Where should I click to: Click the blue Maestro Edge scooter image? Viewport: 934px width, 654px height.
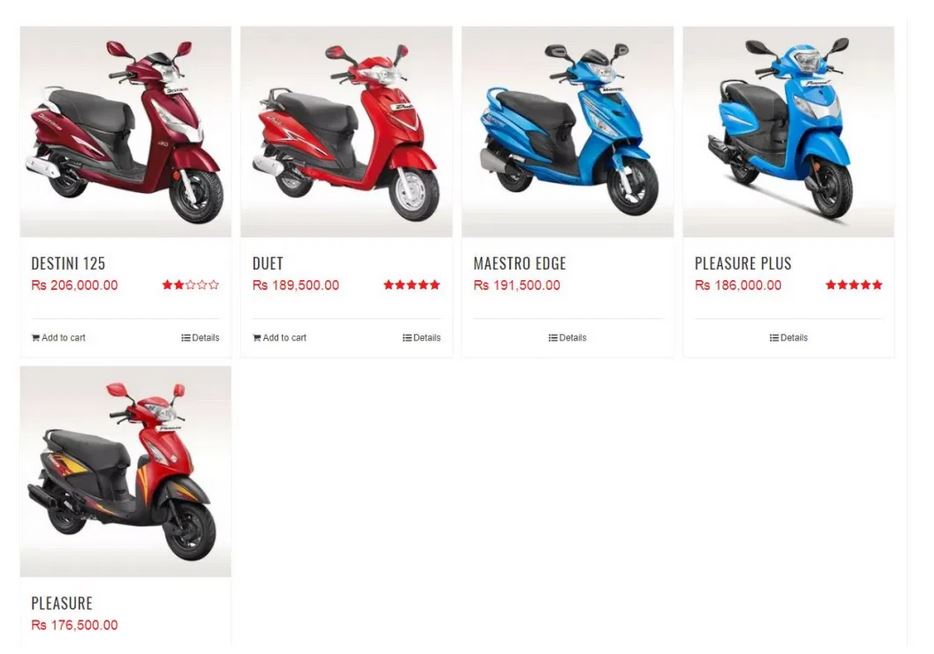(568, 132)
